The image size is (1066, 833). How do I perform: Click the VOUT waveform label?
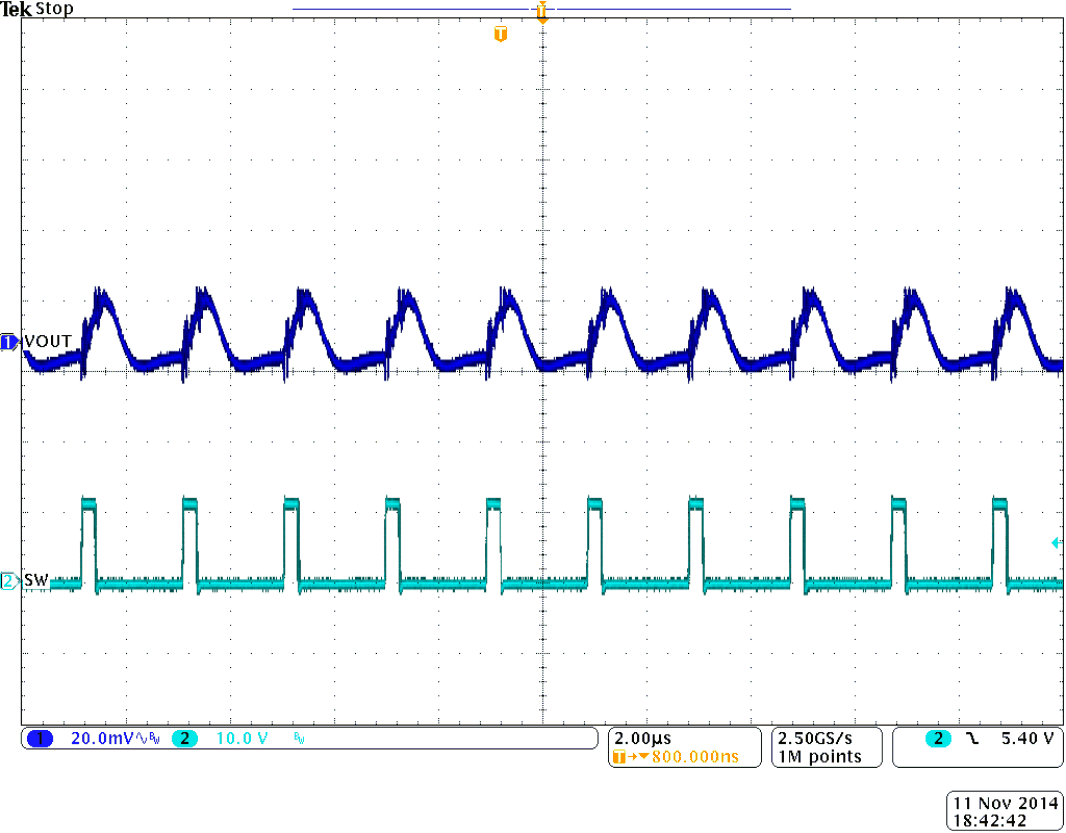[x=47, y=342]
